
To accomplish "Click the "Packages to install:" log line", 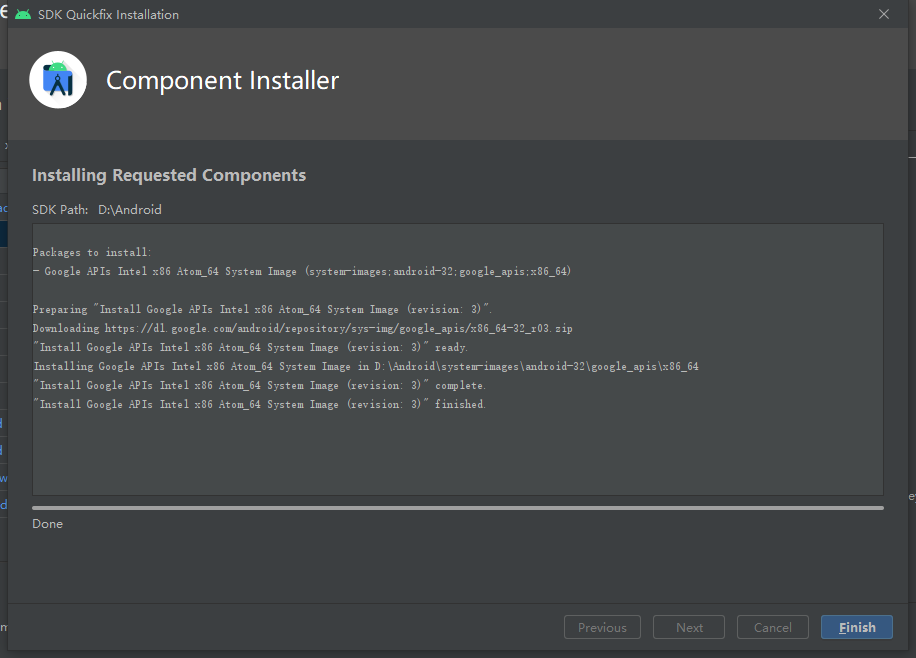I will (x=92, y=252).
